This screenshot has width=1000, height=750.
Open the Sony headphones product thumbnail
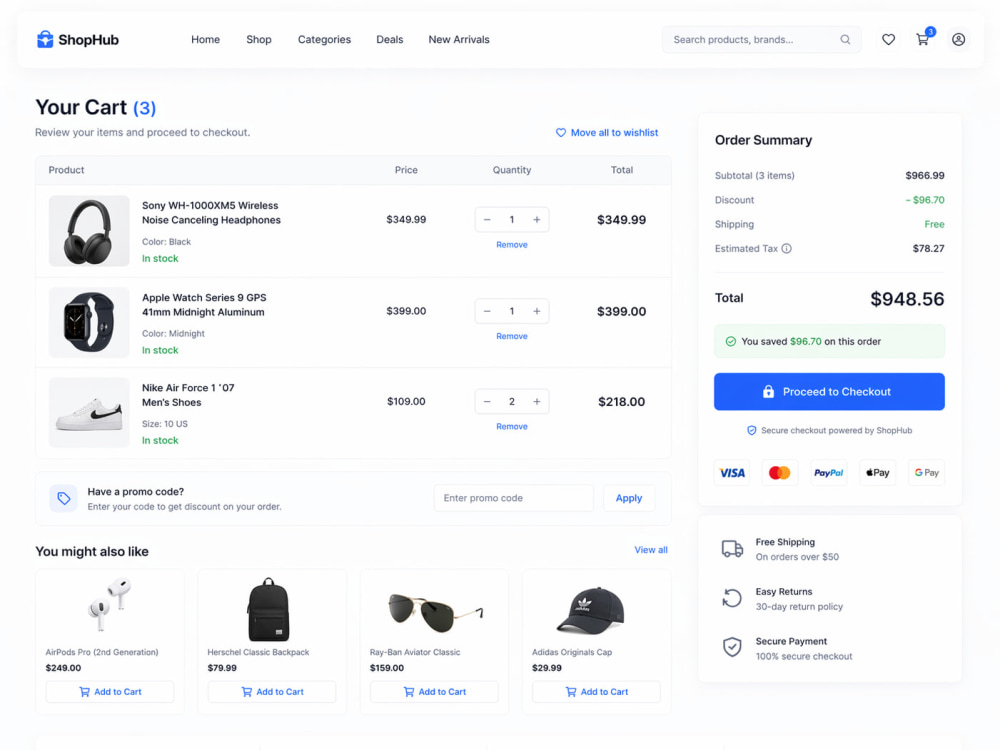point(89,231)
